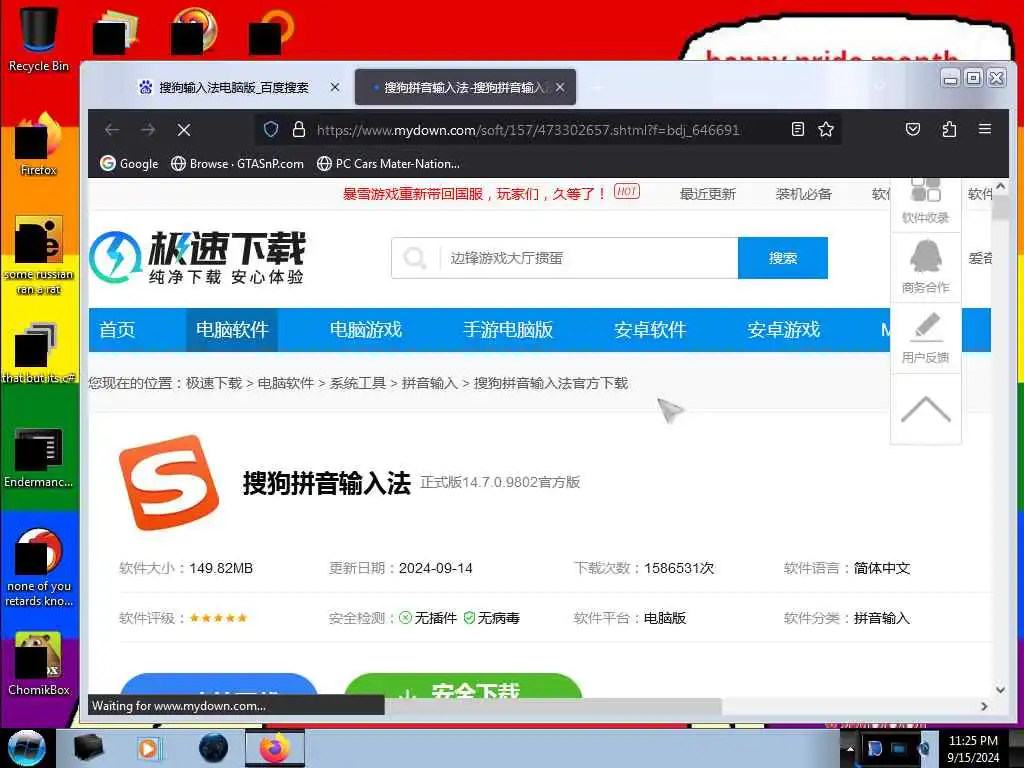This screenshot has width=1024, height=768.
Task: Click the blue download button beside 安全下载
Action: tap(219, 686)
